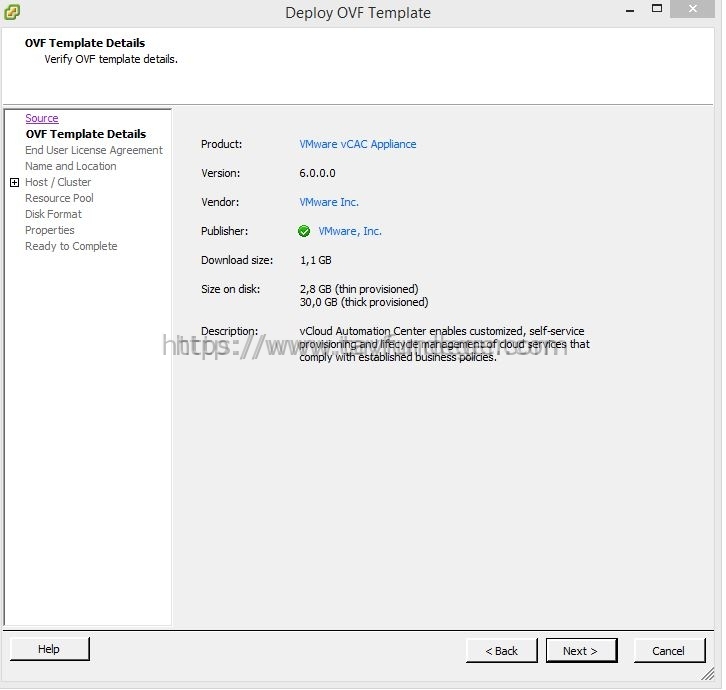726x690 pixels.
Task: Click the Publisher: label
Action: pyautogui.click(x=225, y=231)
